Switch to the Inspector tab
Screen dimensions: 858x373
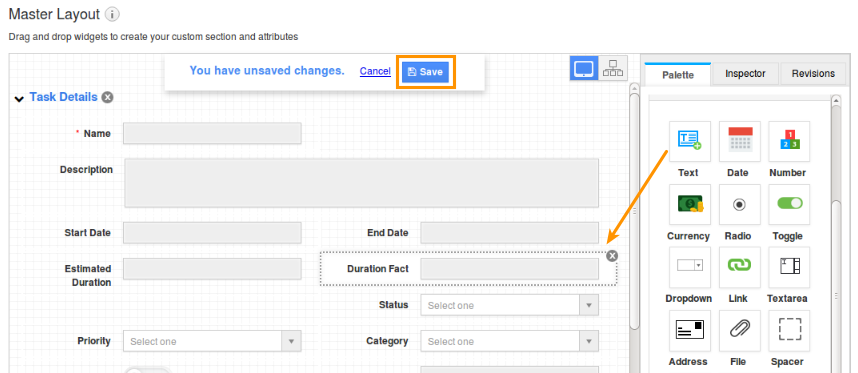click(x=745, y=74)
